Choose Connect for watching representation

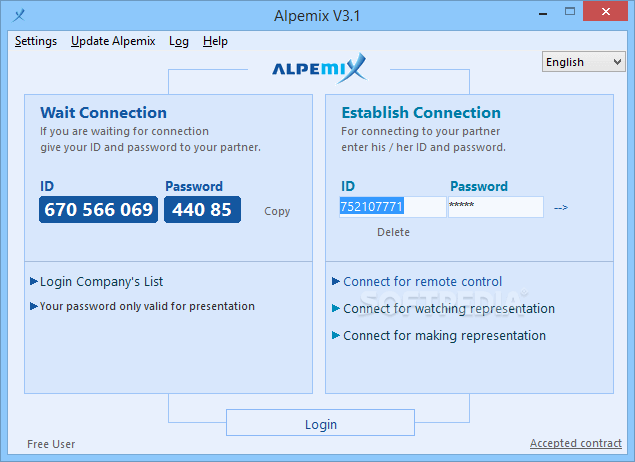coord(449,309)
